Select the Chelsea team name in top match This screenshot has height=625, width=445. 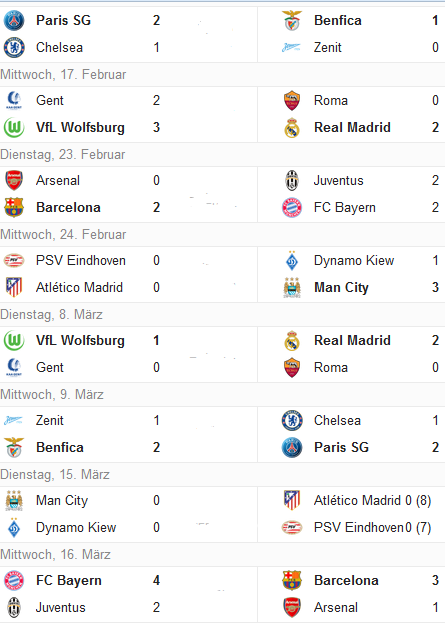point(59,47)
